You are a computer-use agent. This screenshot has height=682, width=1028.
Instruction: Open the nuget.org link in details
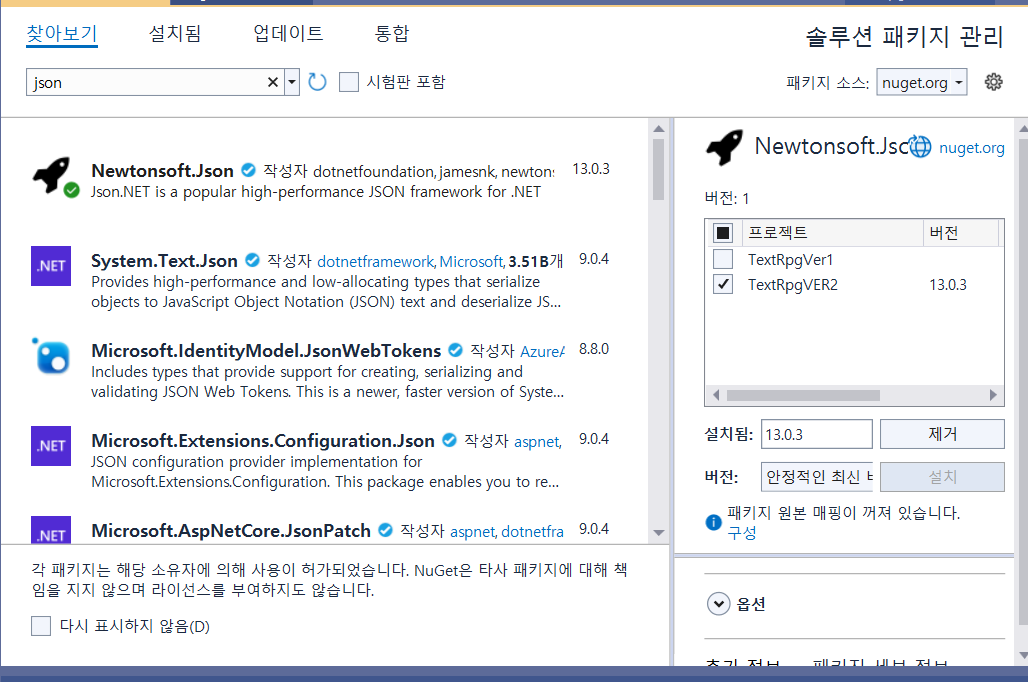tap(972, 148)
